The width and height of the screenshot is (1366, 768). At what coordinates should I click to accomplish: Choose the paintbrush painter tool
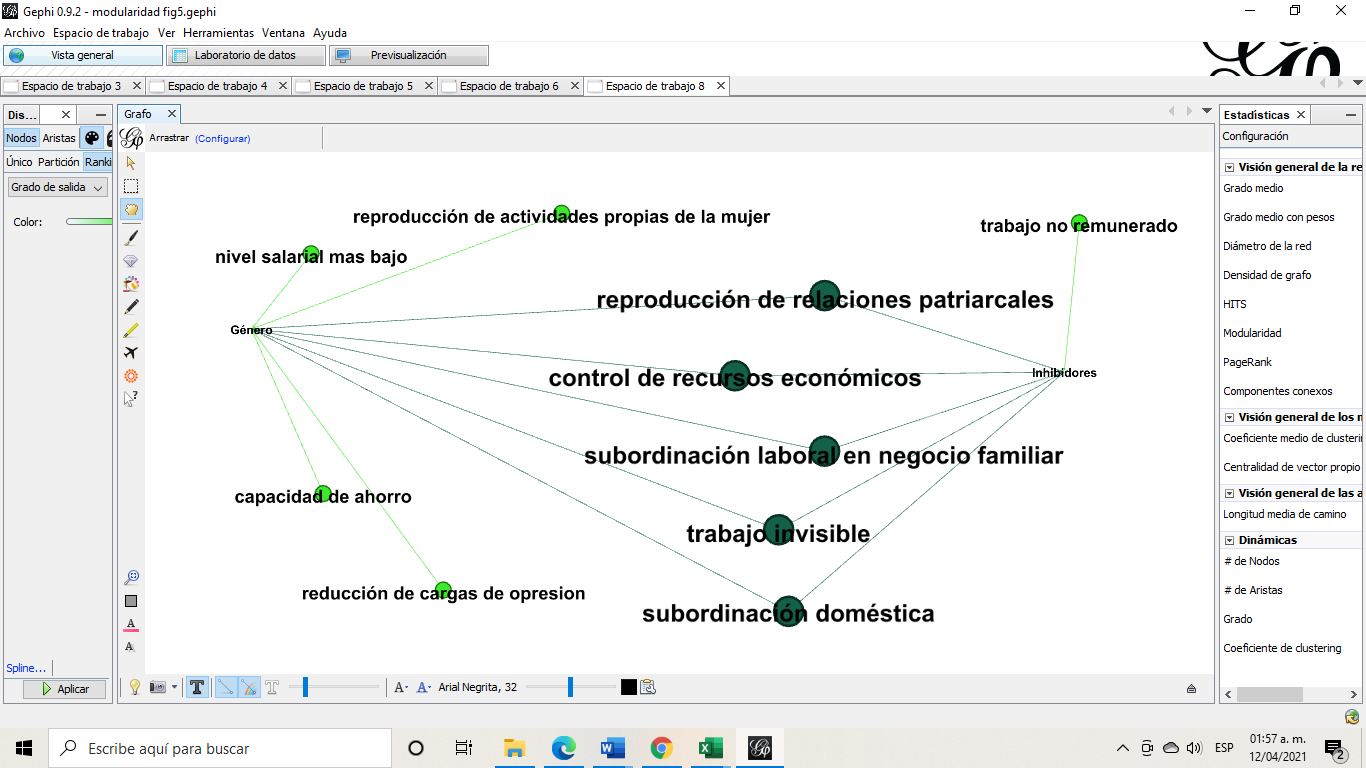tap(131, 238)
